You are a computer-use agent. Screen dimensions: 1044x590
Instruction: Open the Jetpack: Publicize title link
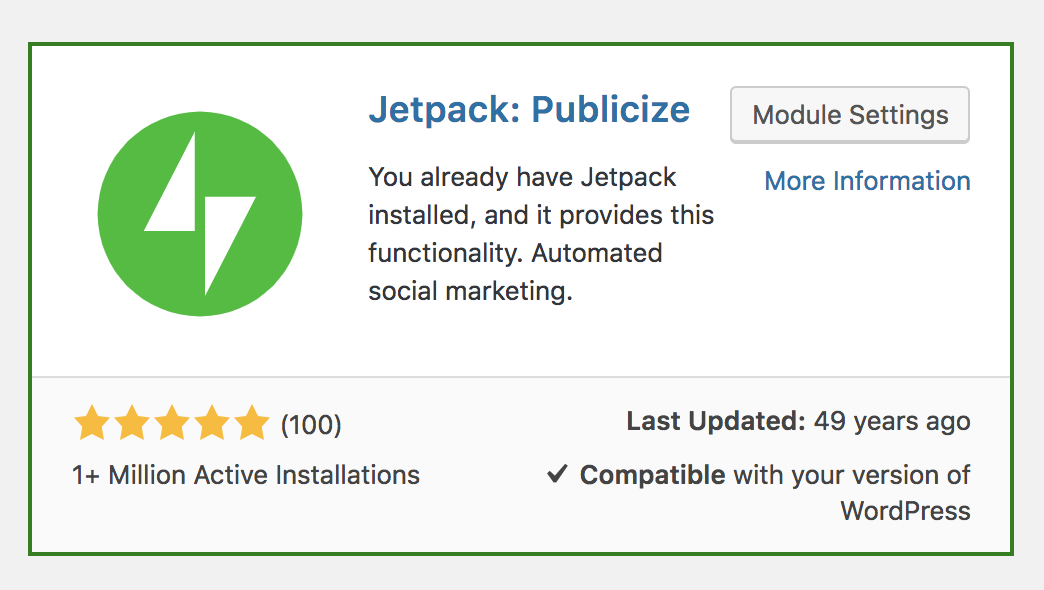pyautogui.click(x=529, y=110)
